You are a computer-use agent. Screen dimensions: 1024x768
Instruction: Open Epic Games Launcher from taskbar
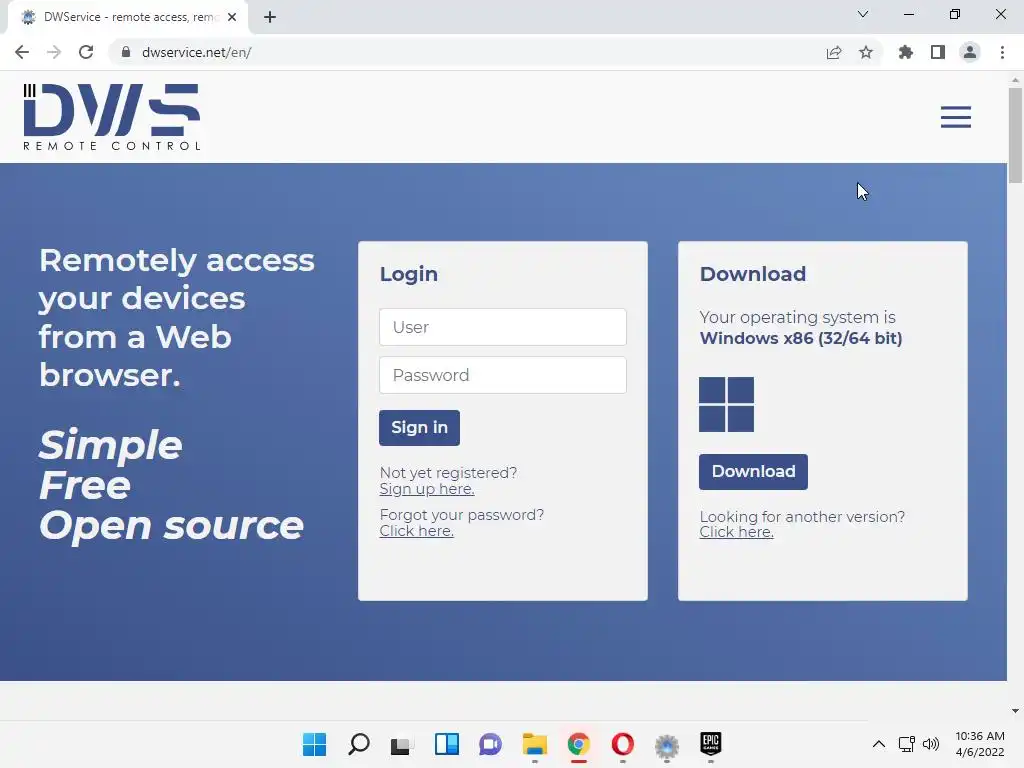coord(711,744)
